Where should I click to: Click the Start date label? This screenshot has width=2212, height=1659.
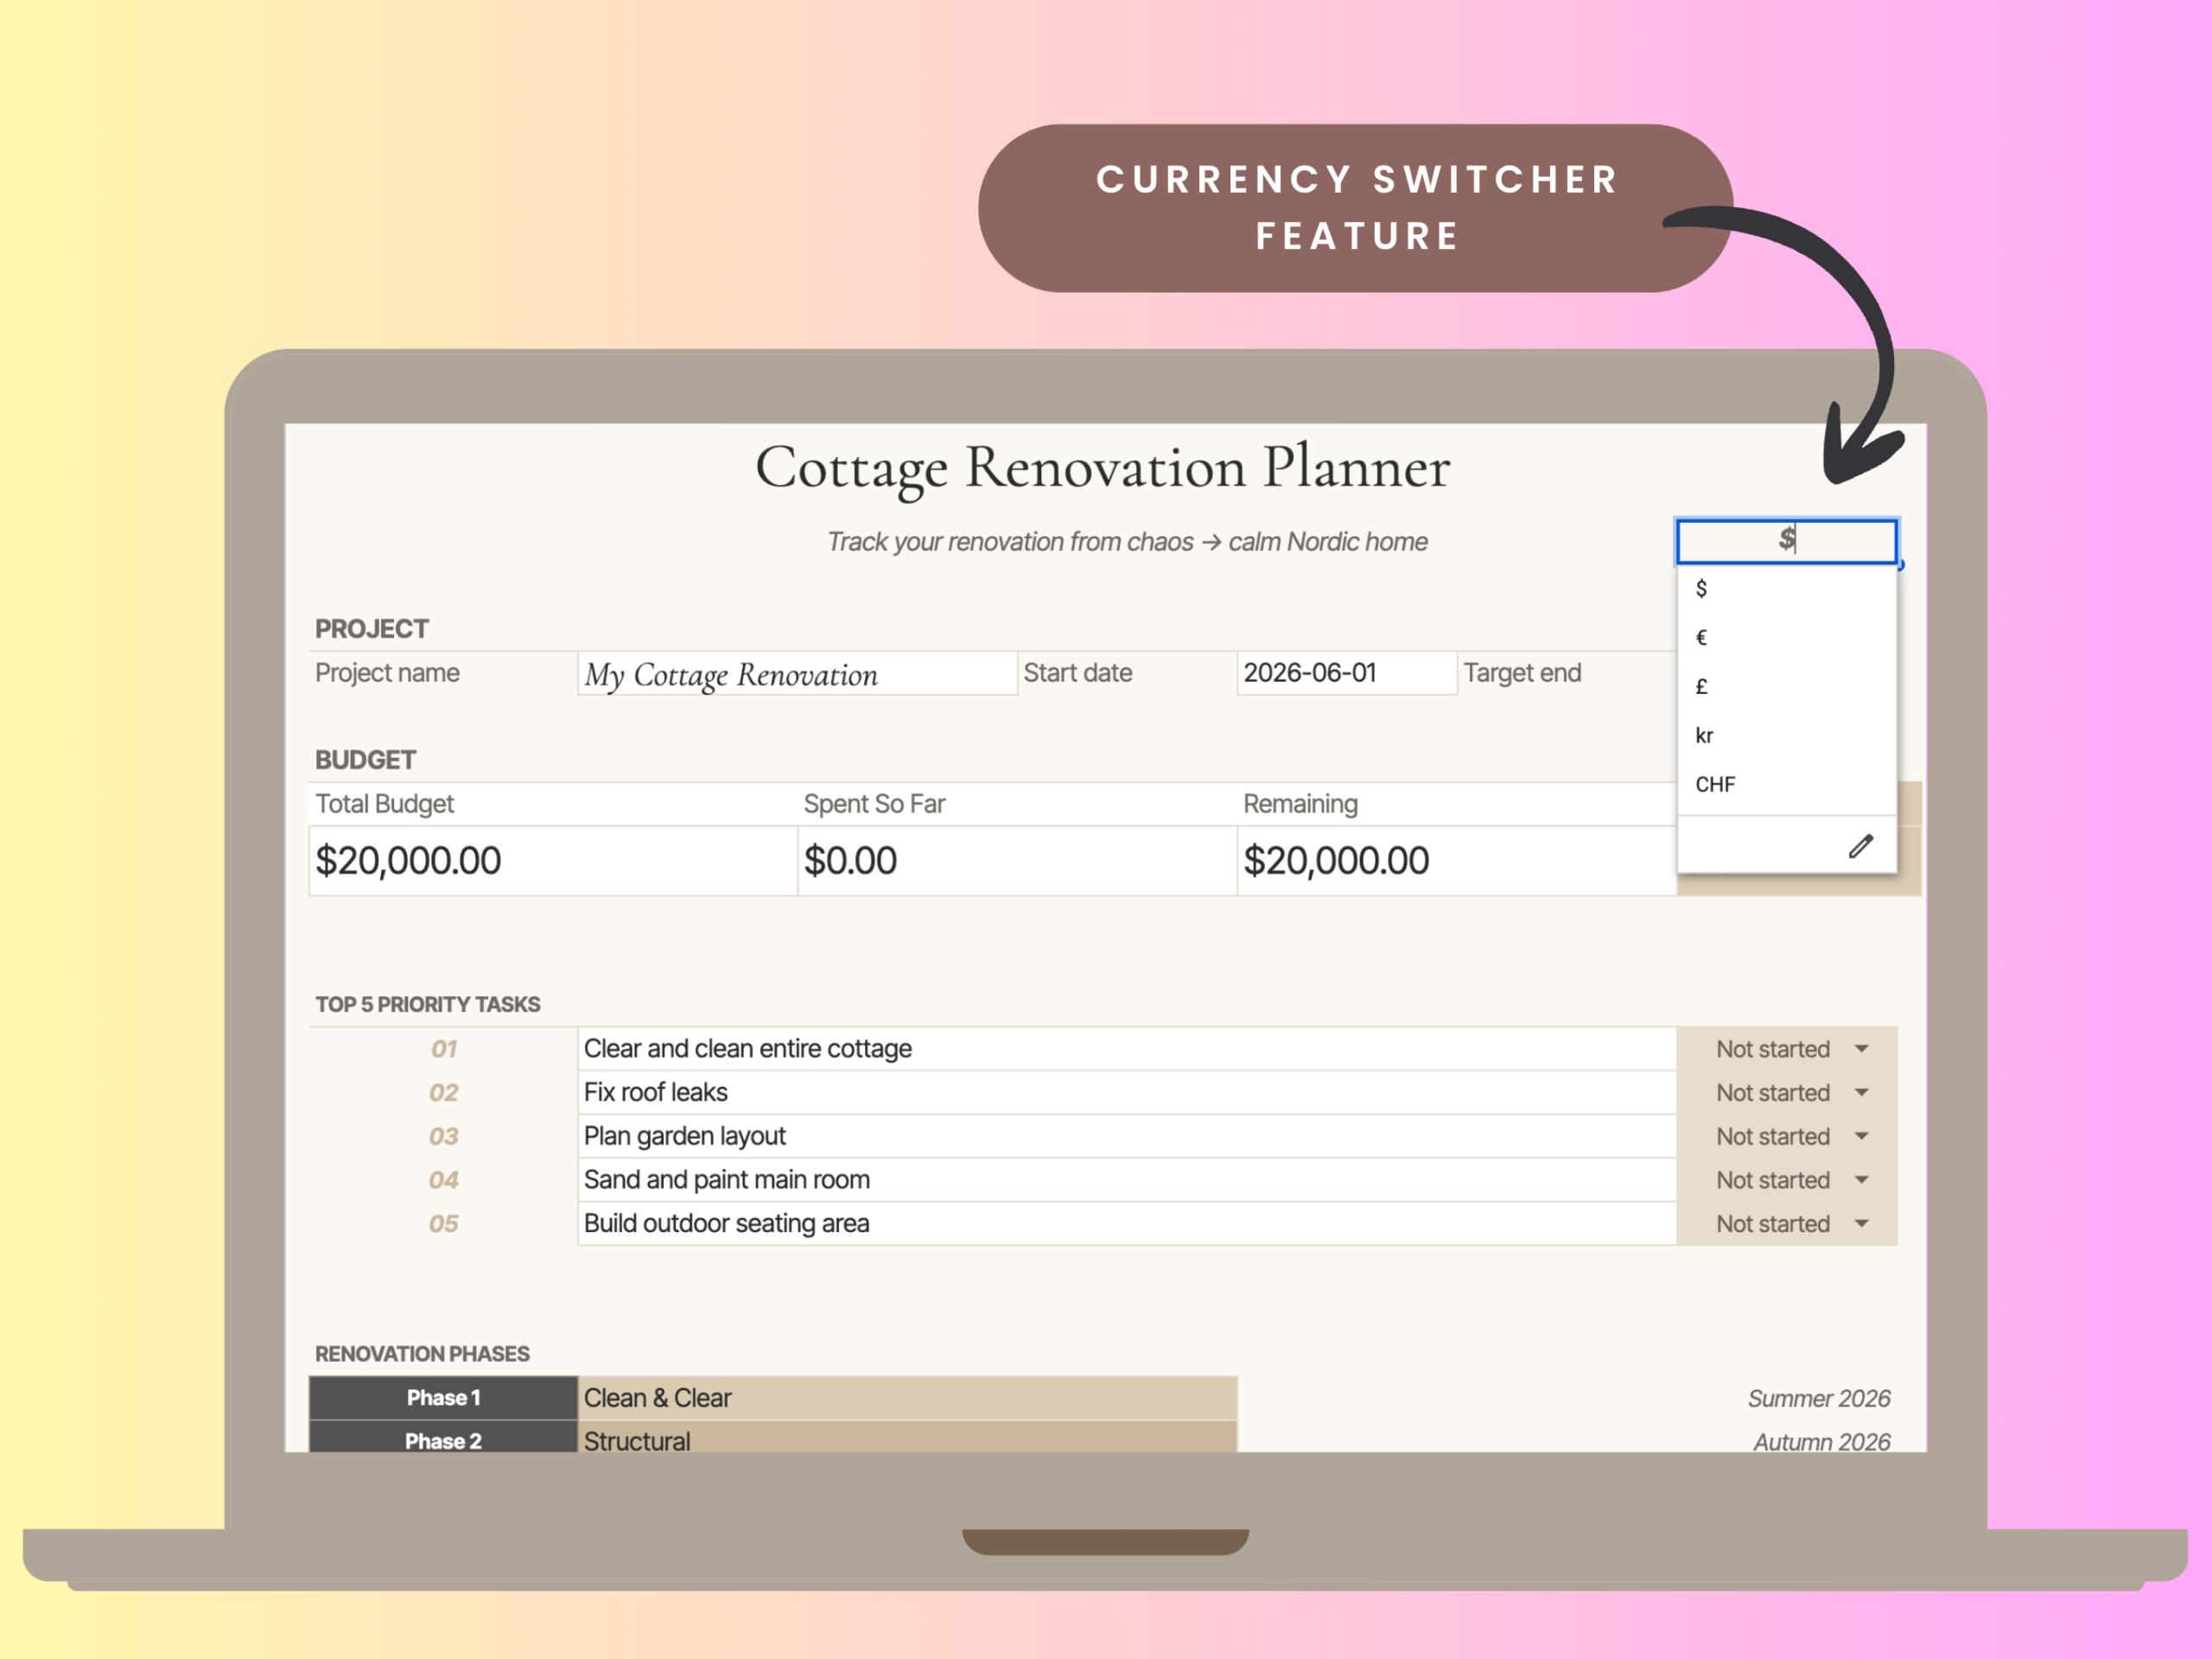[x=1078, y=673]
